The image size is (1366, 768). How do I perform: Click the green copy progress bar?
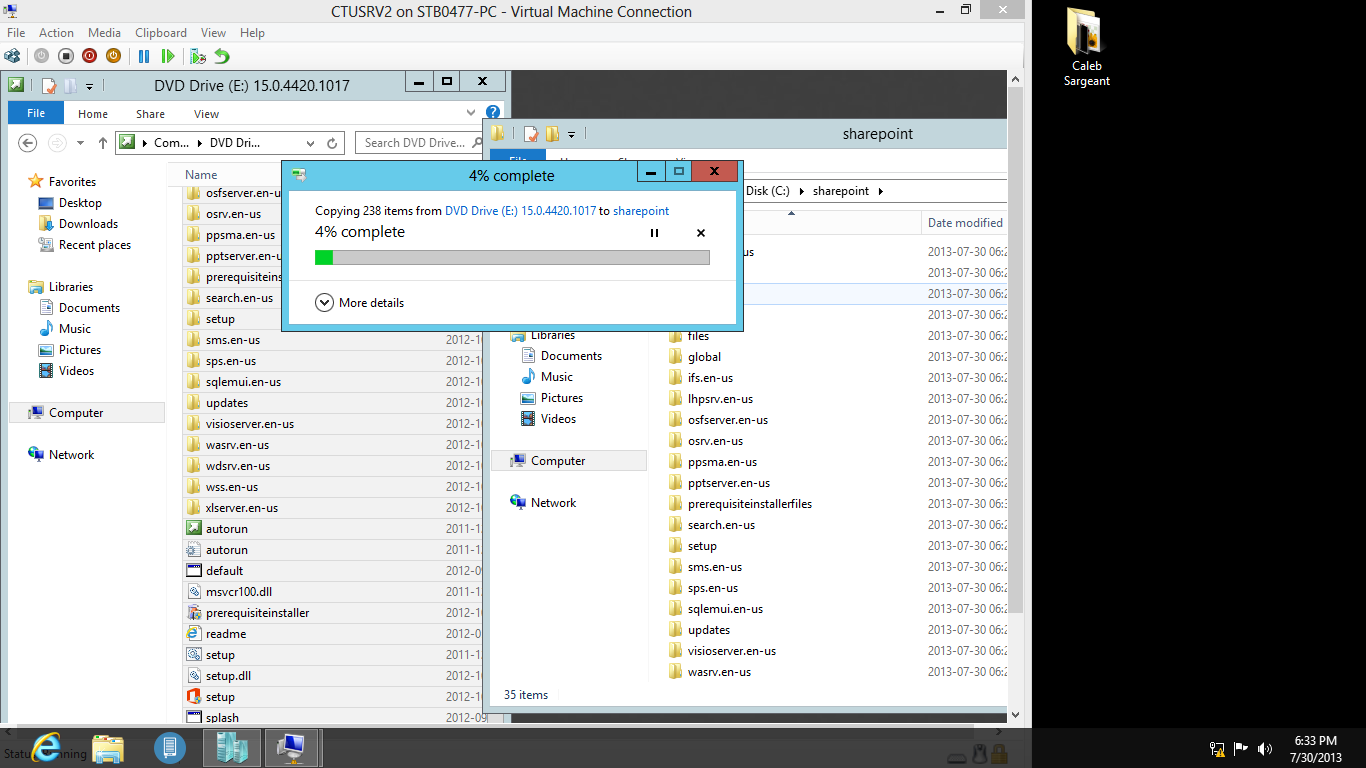[x=512, y=257]
